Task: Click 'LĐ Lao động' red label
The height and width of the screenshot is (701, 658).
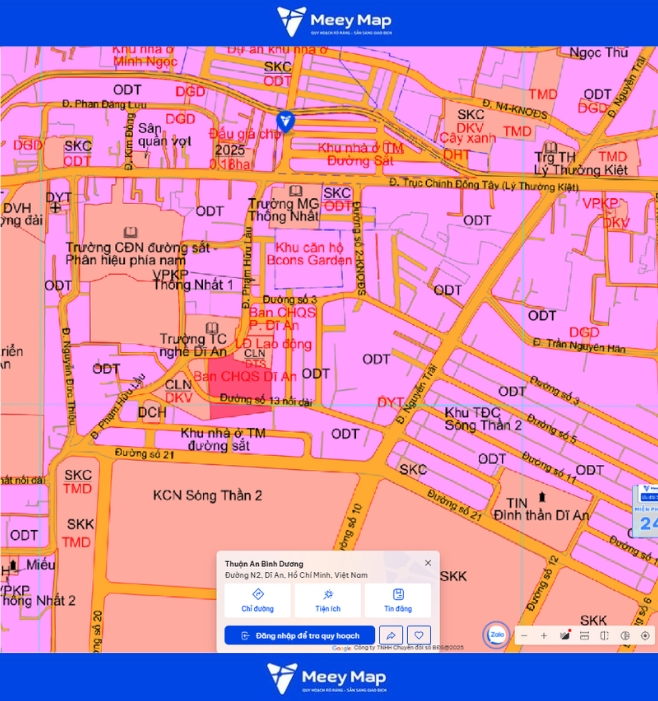Action: 273,344
